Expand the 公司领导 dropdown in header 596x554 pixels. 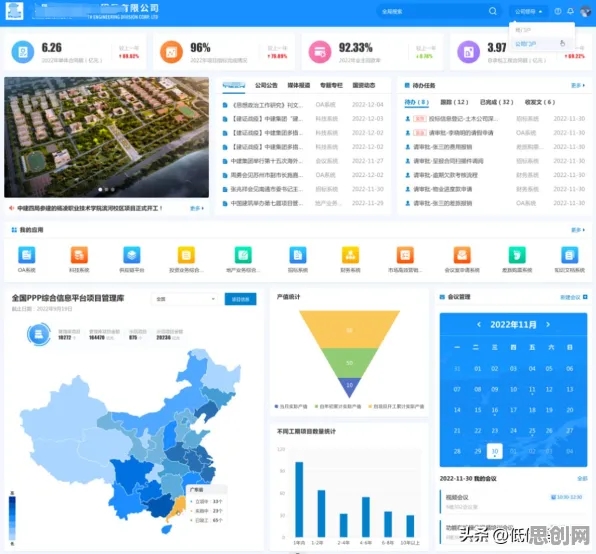pos(528,11)
